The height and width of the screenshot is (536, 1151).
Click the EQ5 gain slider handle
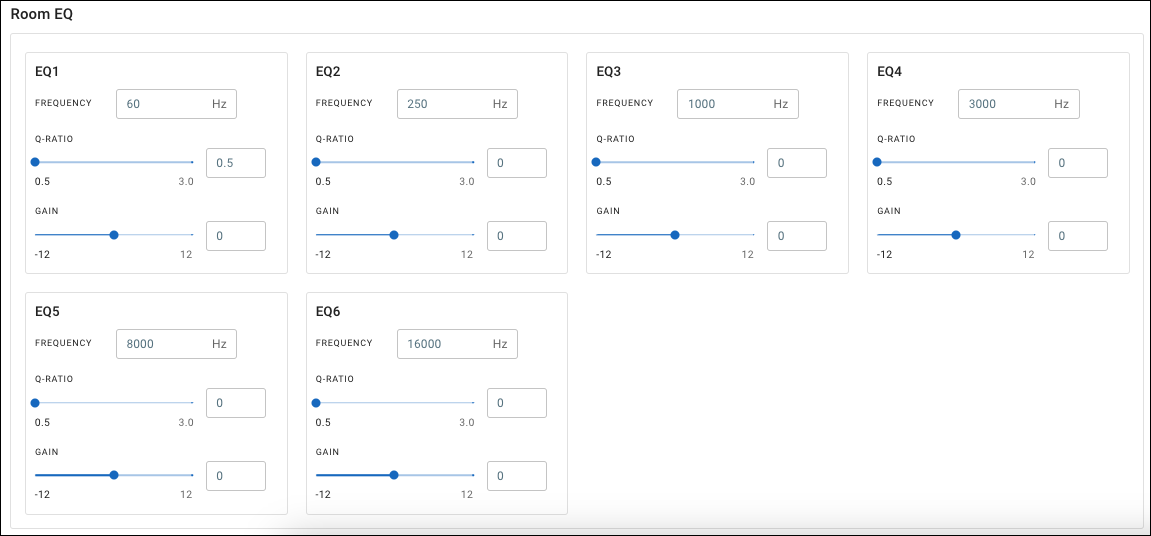[x=114, y=475]
